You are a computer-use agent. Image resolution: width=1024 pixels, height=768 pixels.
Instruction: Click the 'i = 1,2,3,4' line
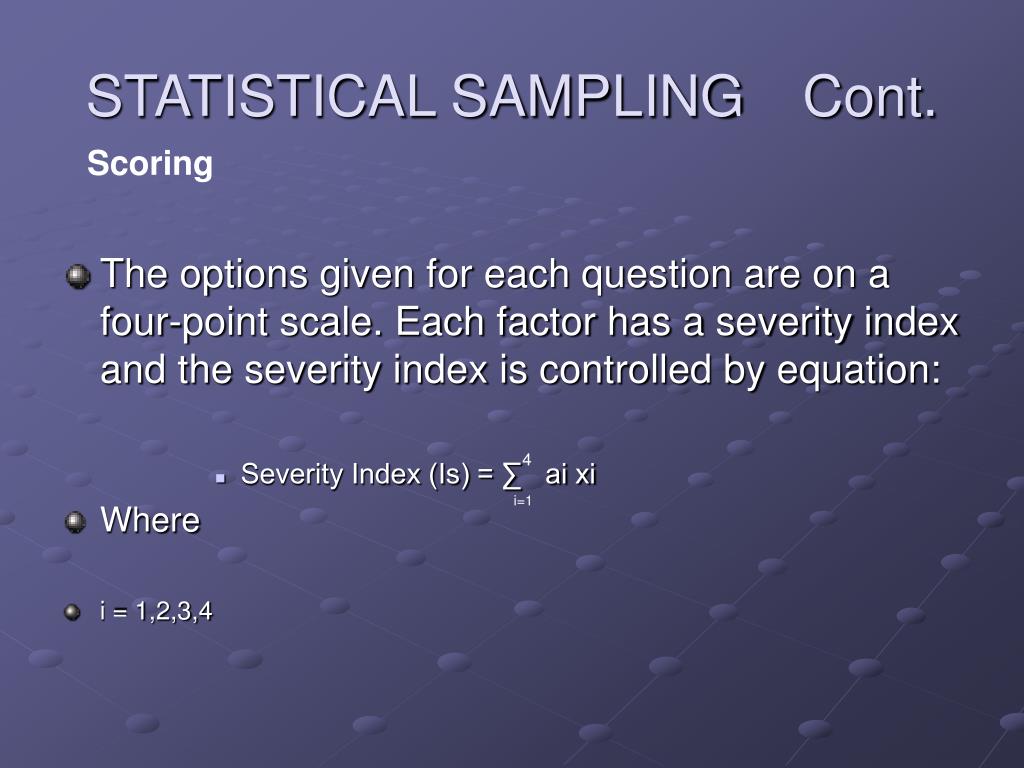click(x=156, y=612)
